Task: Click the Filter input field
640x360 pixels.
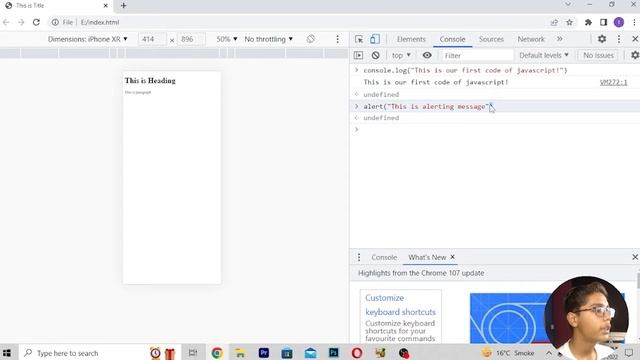Action: [x=478, y=55]
